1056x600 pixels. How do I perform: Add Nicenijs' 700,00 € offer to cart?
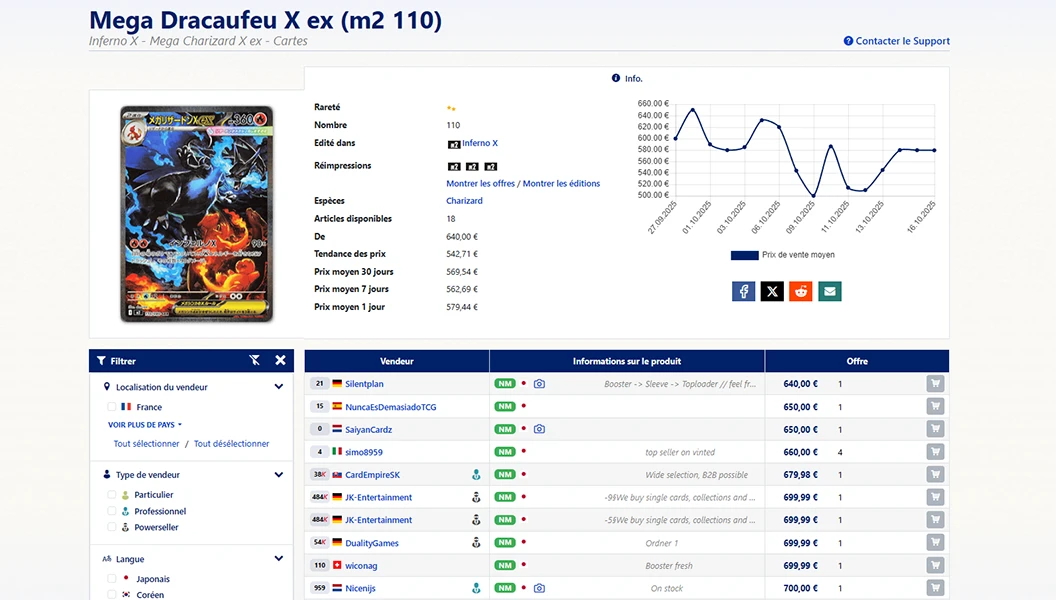(935, 588)
